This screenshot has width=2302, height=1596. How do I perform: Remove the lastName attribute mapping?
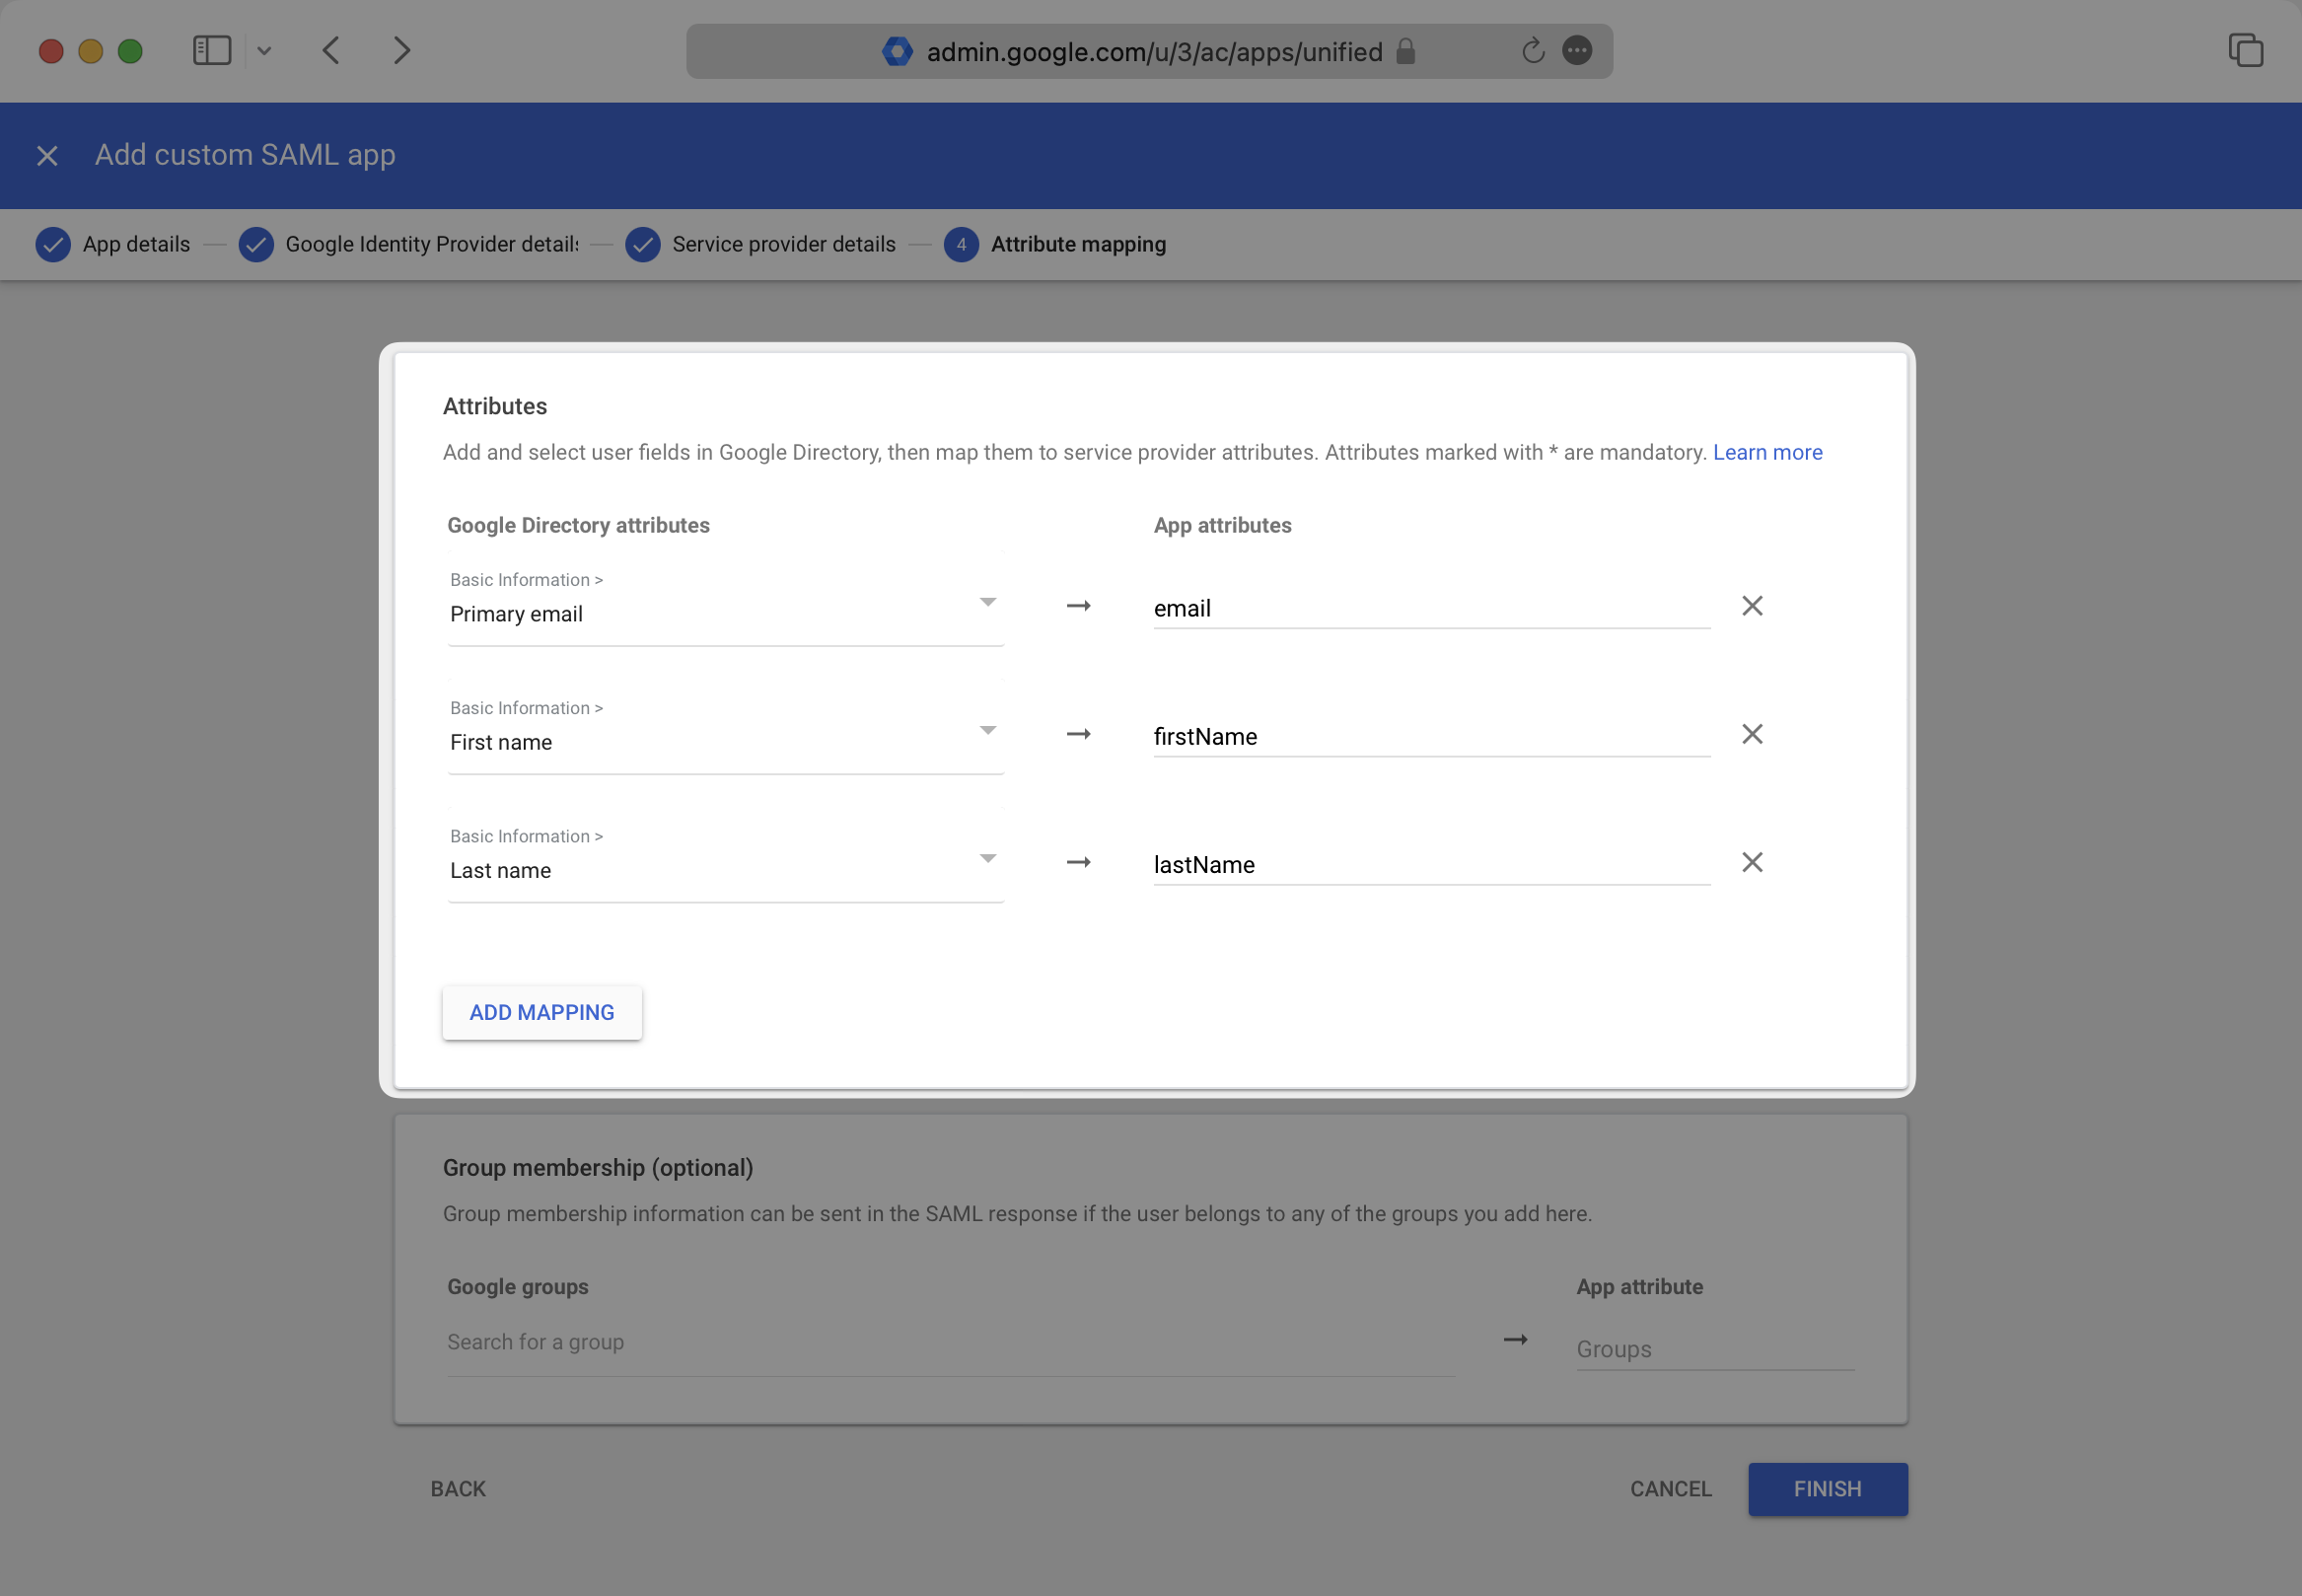(1753, 862)
